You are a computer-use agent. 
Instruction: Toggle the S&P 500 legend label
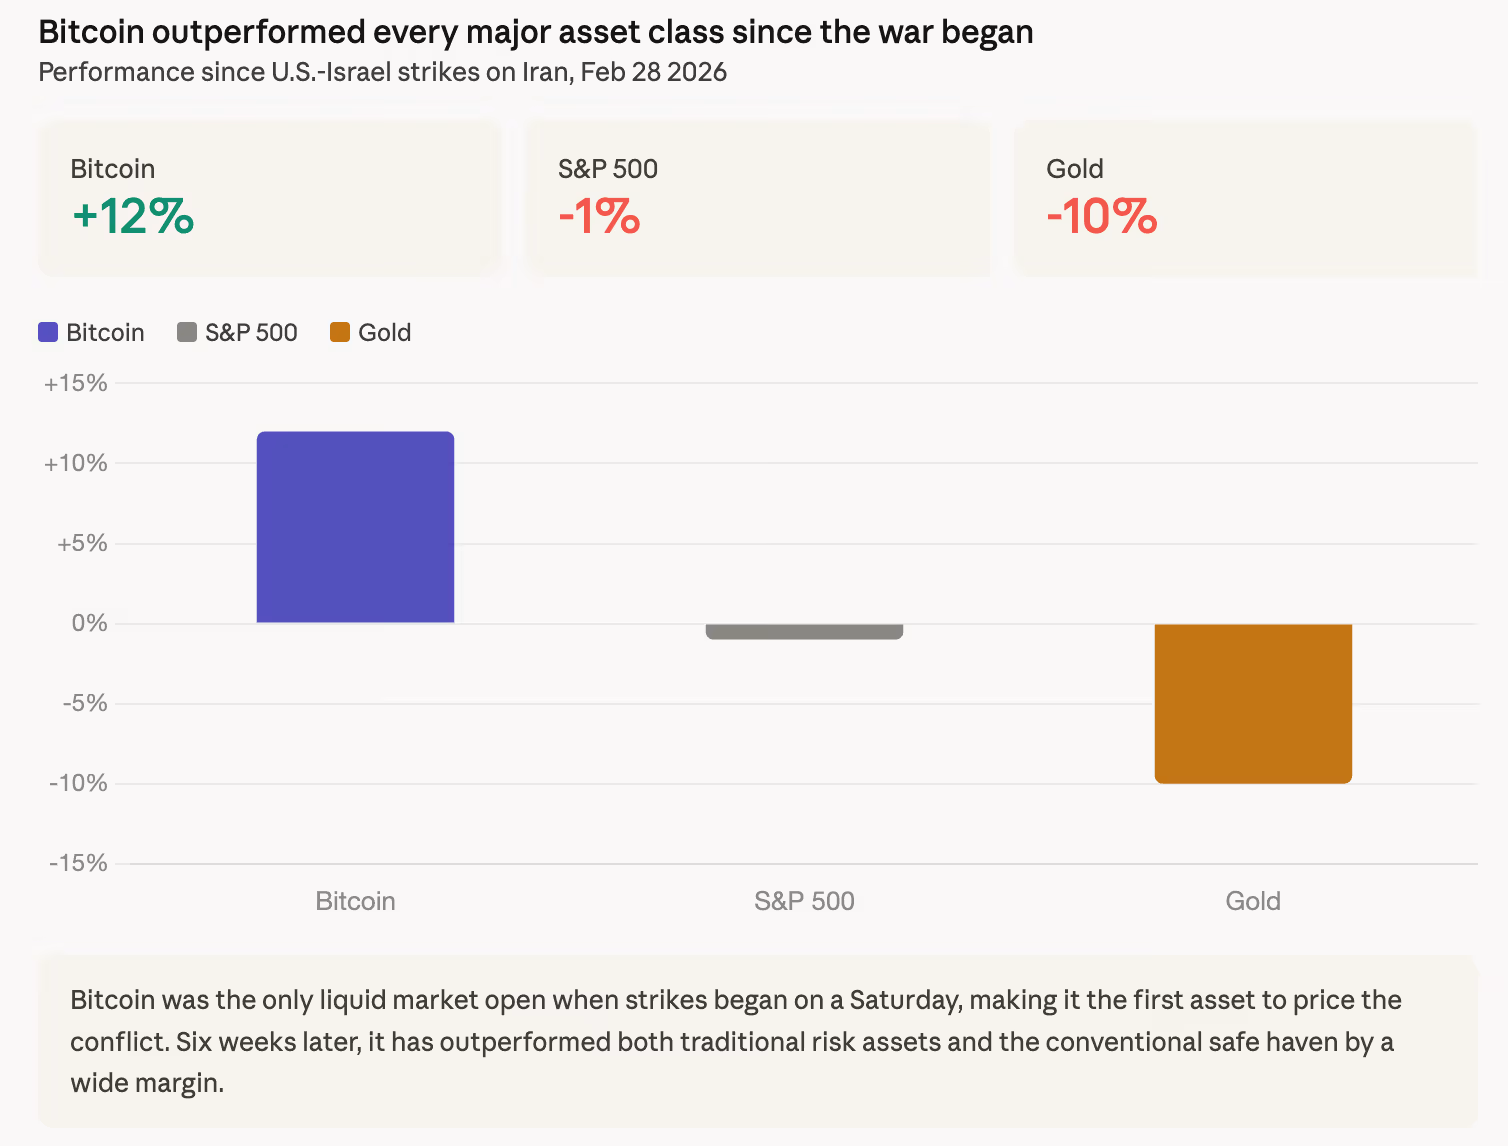point(251,333)
